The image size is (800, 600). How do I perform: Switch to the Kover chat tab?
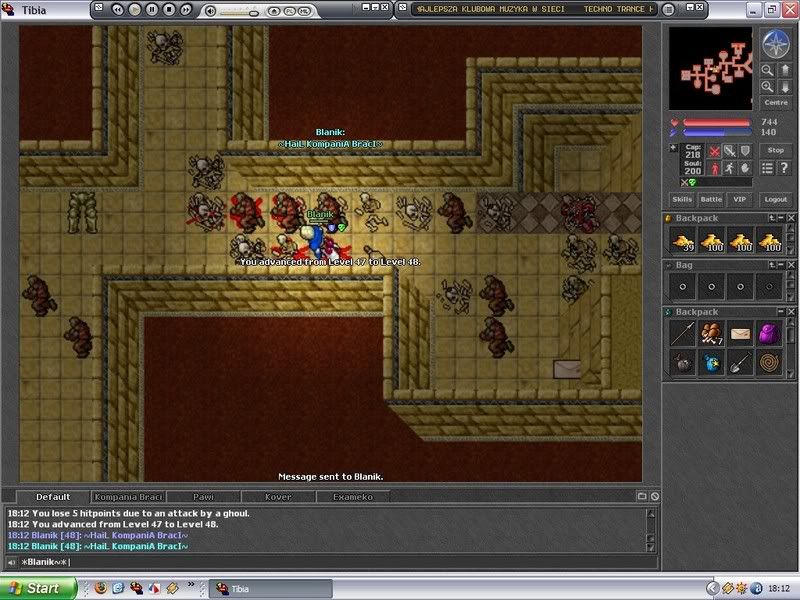[278, 496]
